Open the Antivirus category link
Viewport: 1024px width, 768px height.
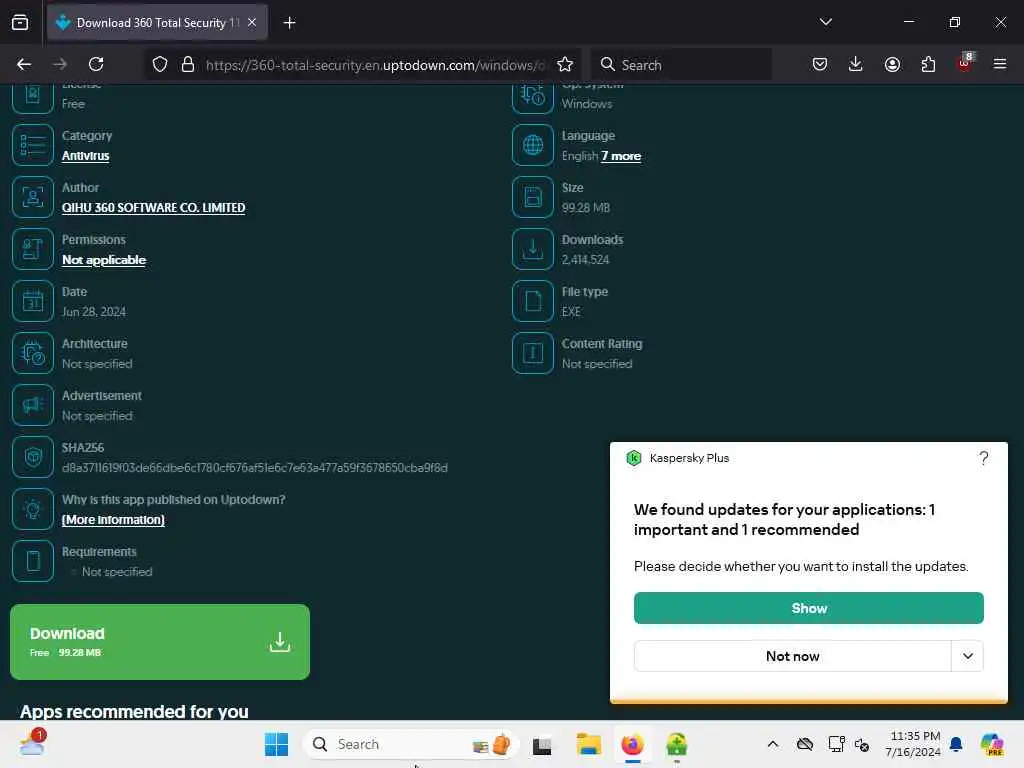click(86, 155)
